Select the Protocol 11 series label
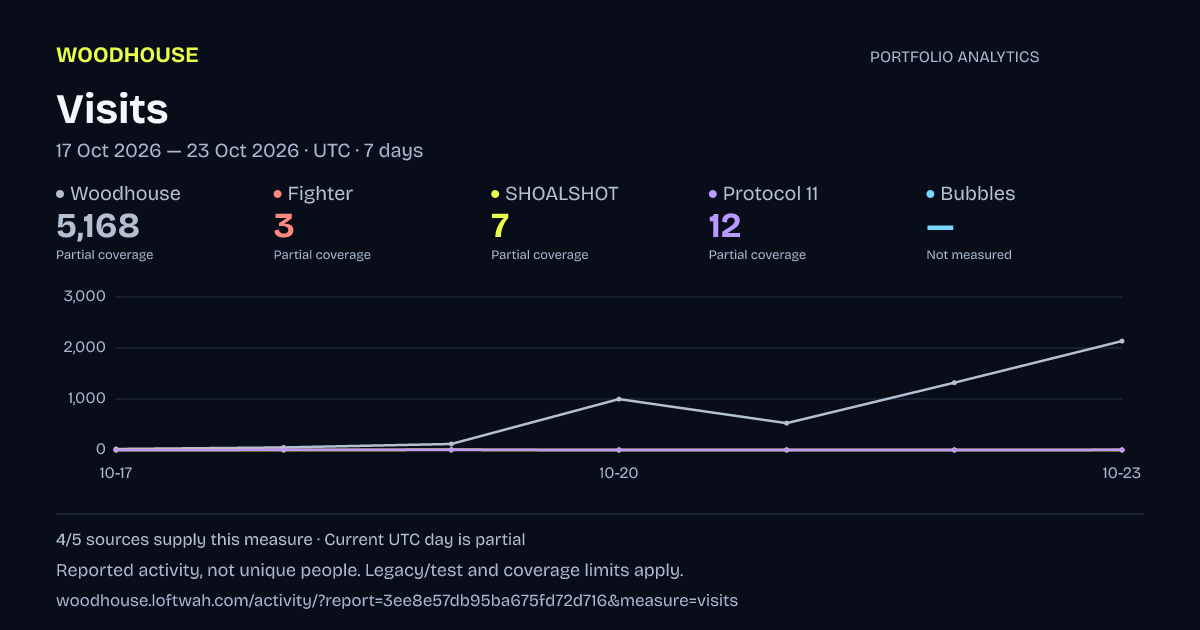The image size is (1200, 630). [770, 194]
